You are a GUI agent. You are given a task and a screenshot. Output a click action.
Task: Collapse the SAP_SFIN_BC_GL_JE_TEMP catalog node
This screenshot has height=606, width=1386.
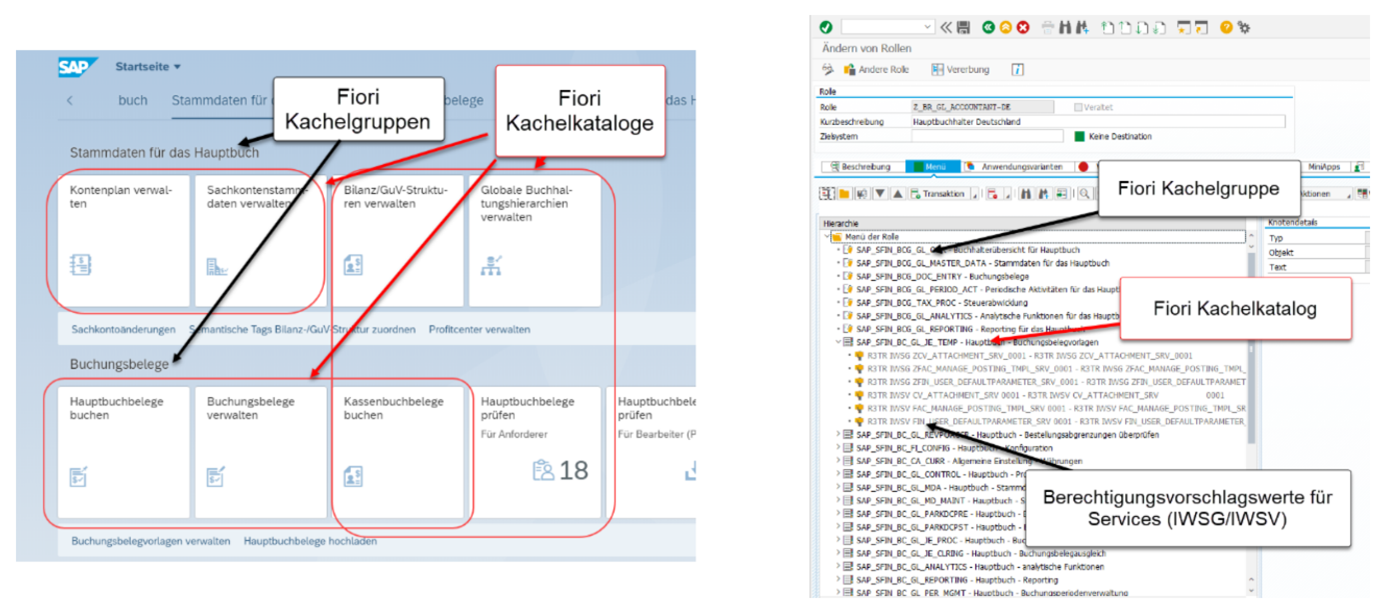(x=838, y=342)
